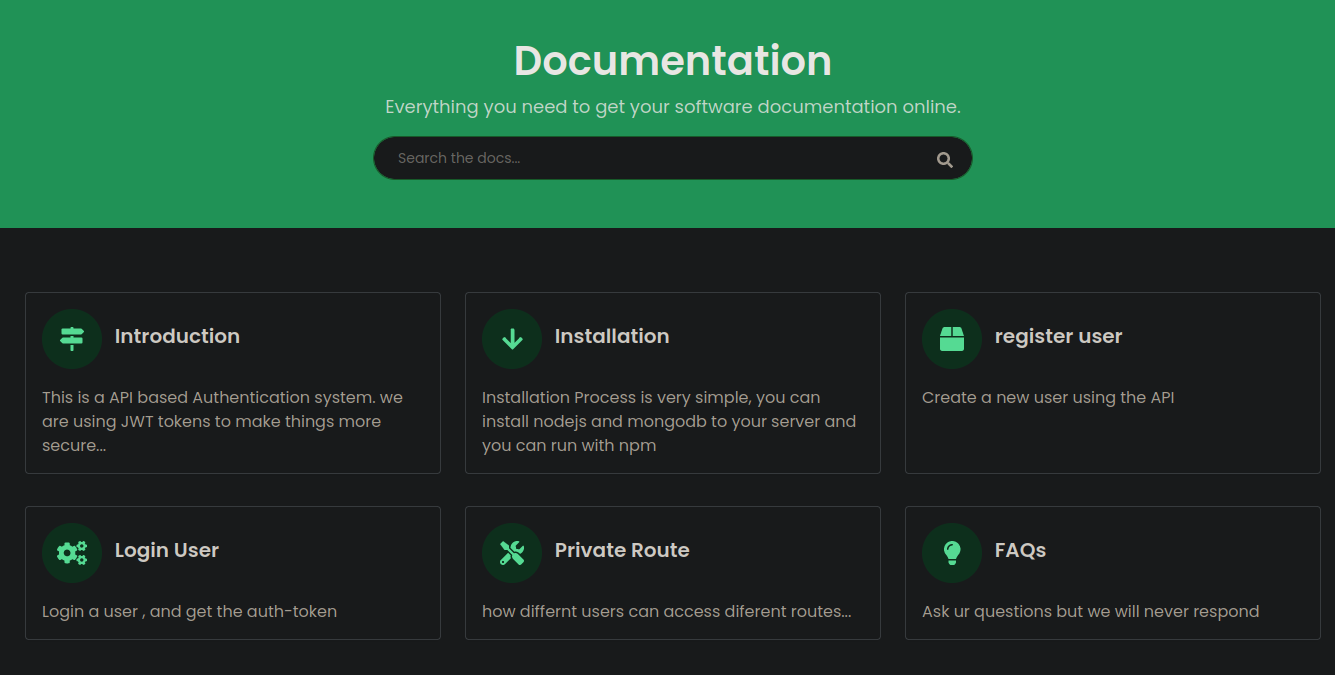Click the JWT tokens introduction description

pyautogui.click(x=222, y=422)
